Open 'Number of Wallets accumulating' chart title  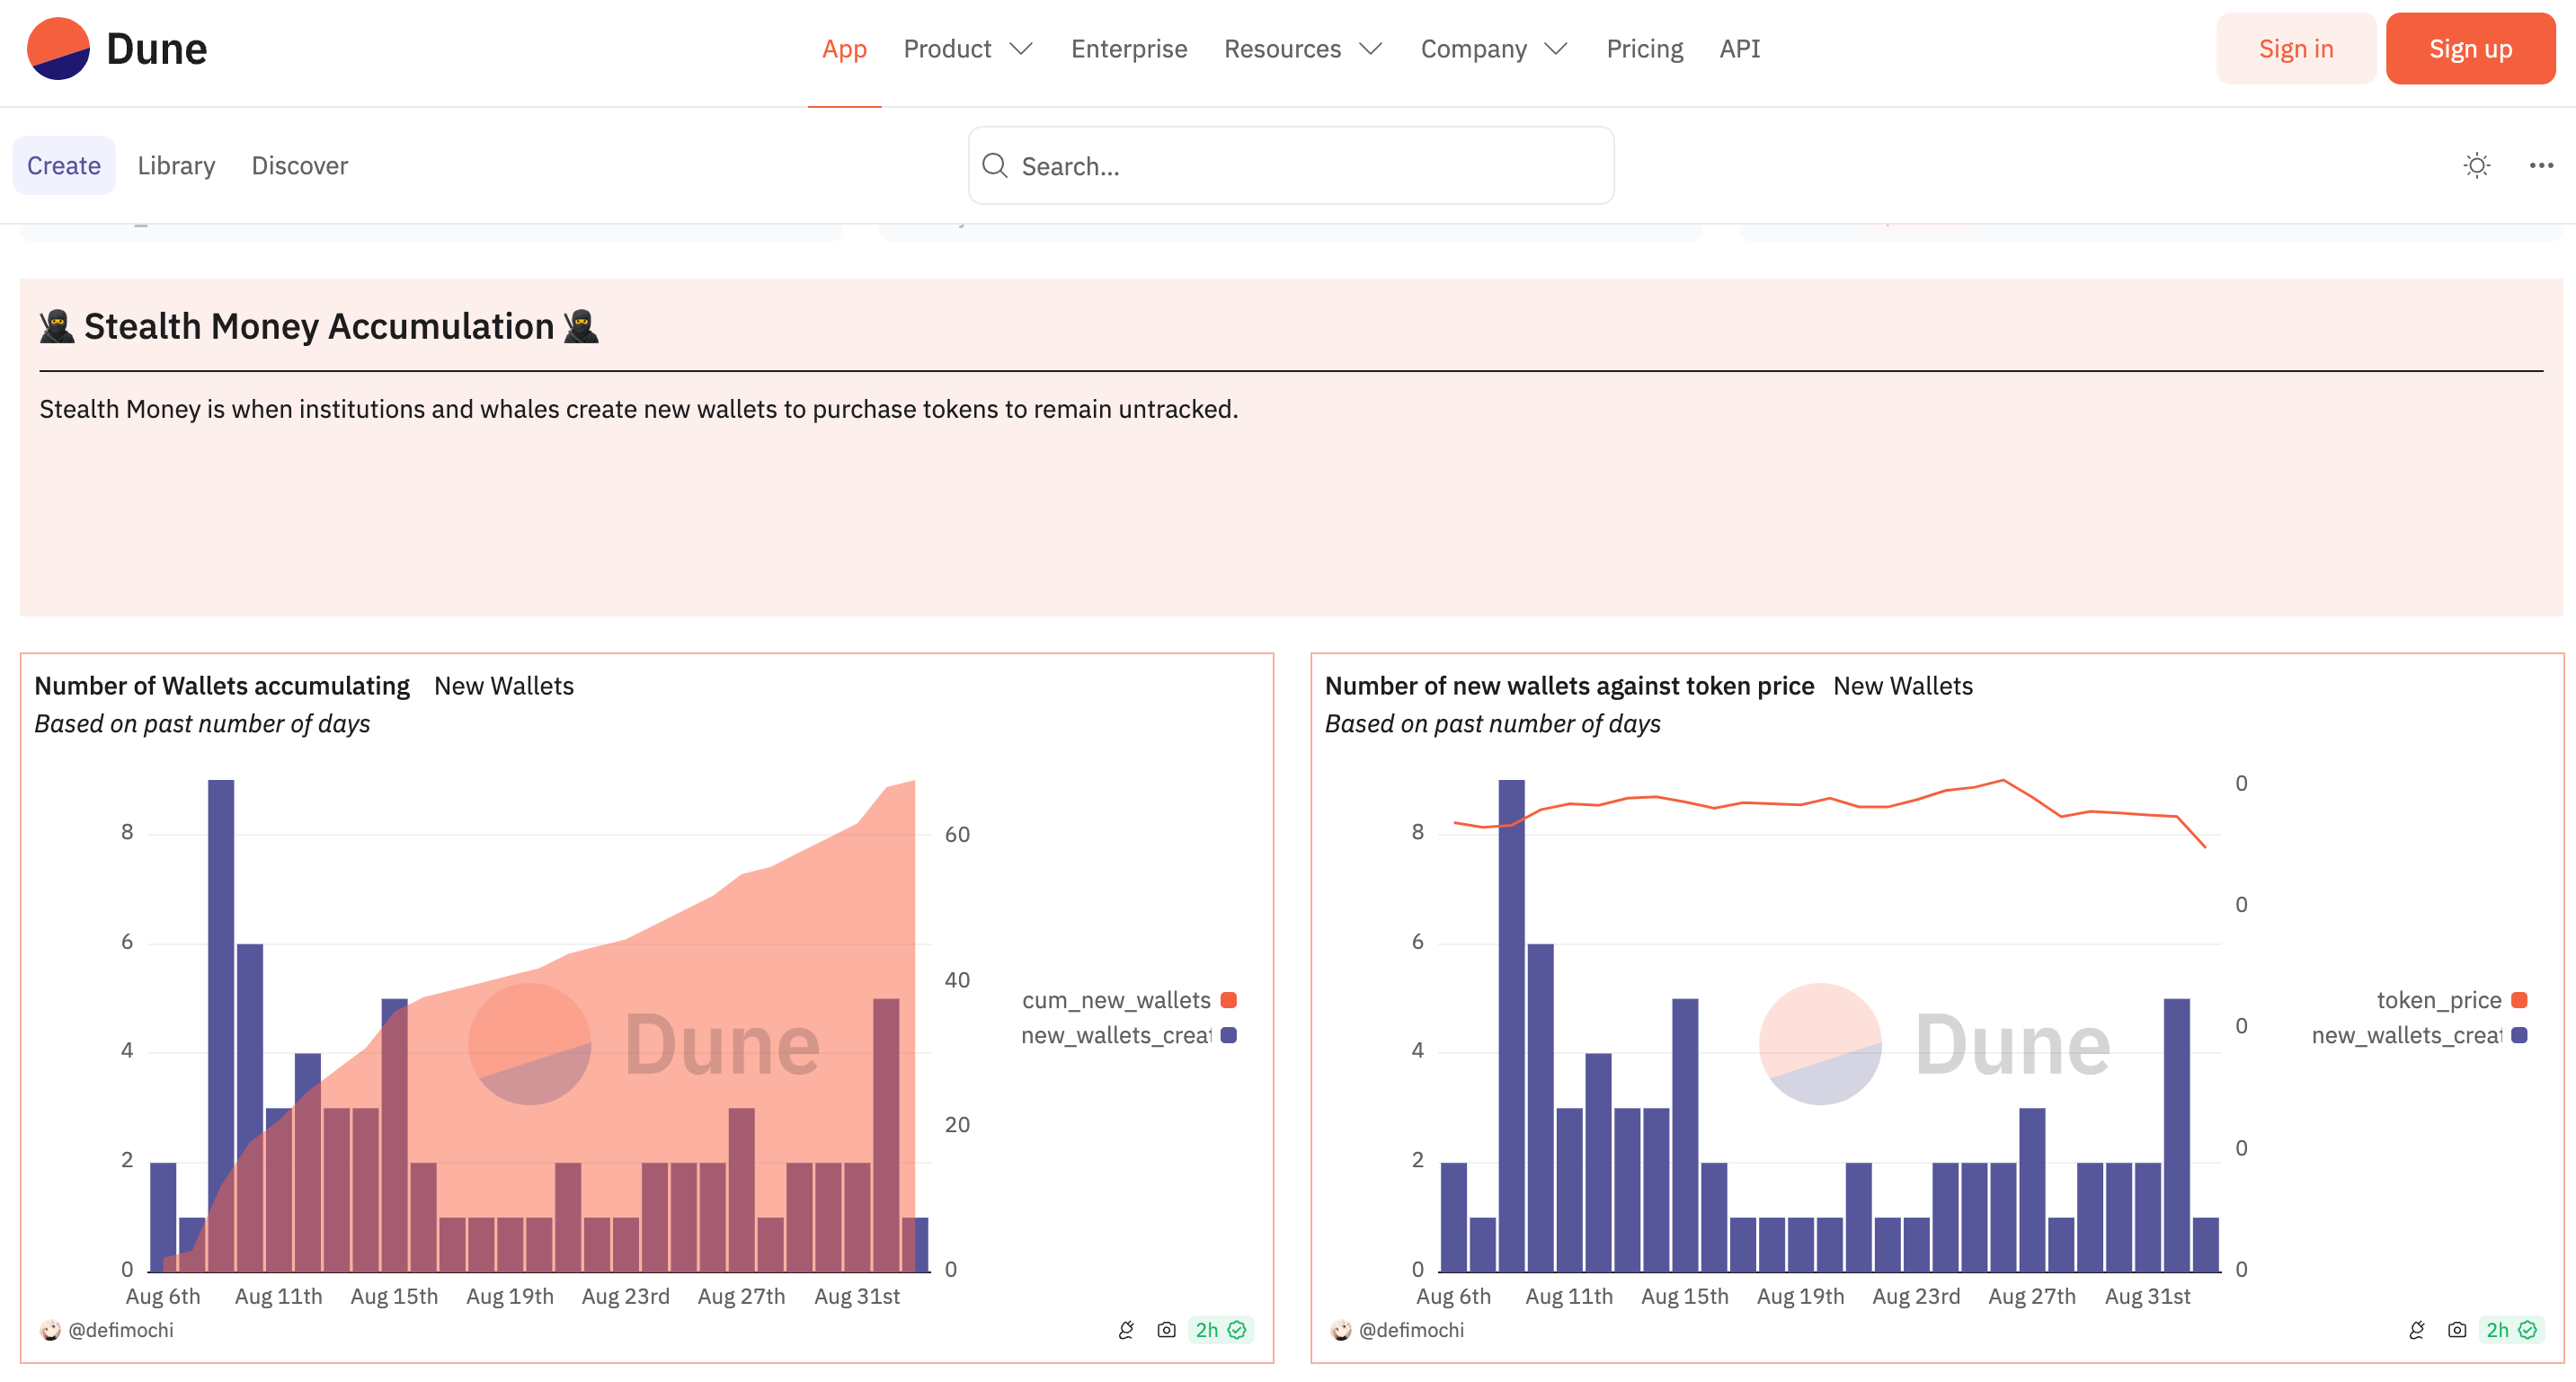click(x=222, y=686)
